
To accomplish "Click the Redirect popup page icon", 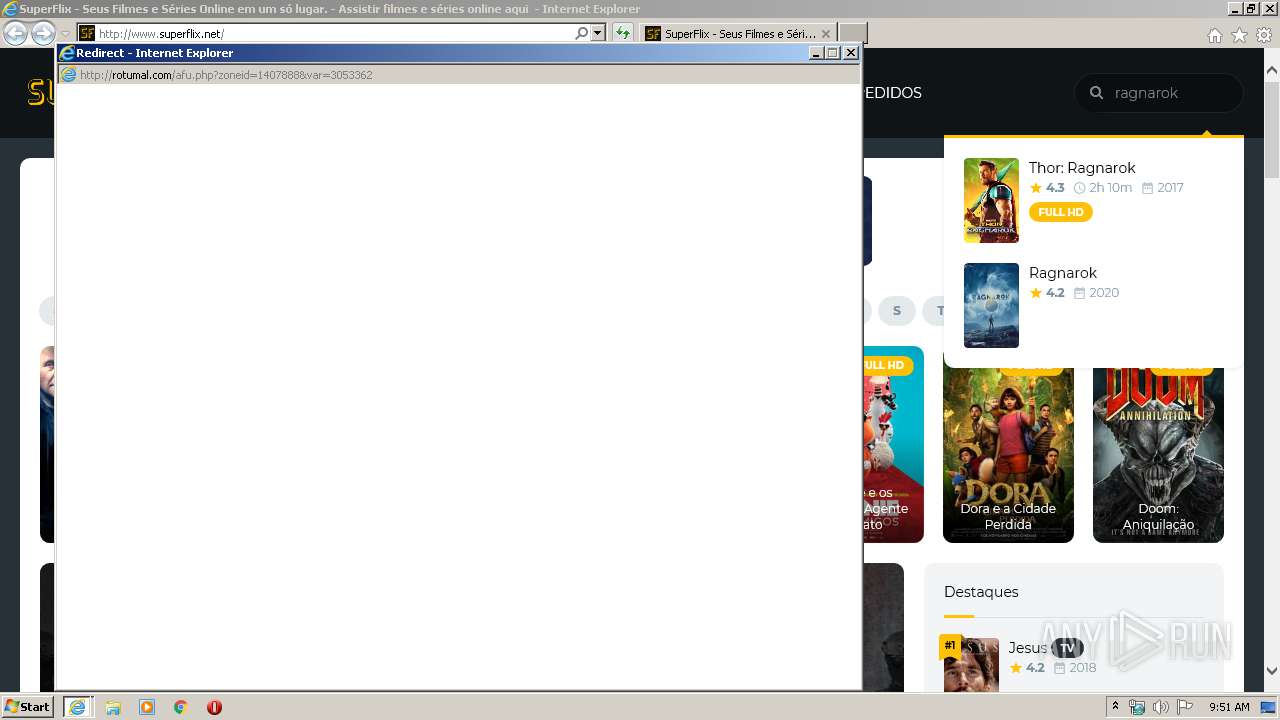I will click(68, 75).
